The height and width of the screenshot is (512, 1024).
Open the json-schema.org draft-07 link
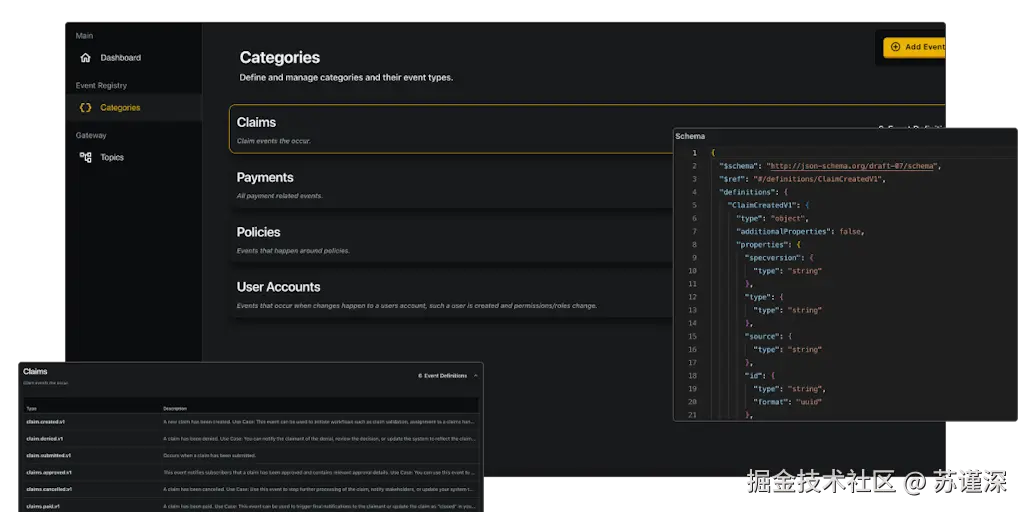(x=853, y=166)
